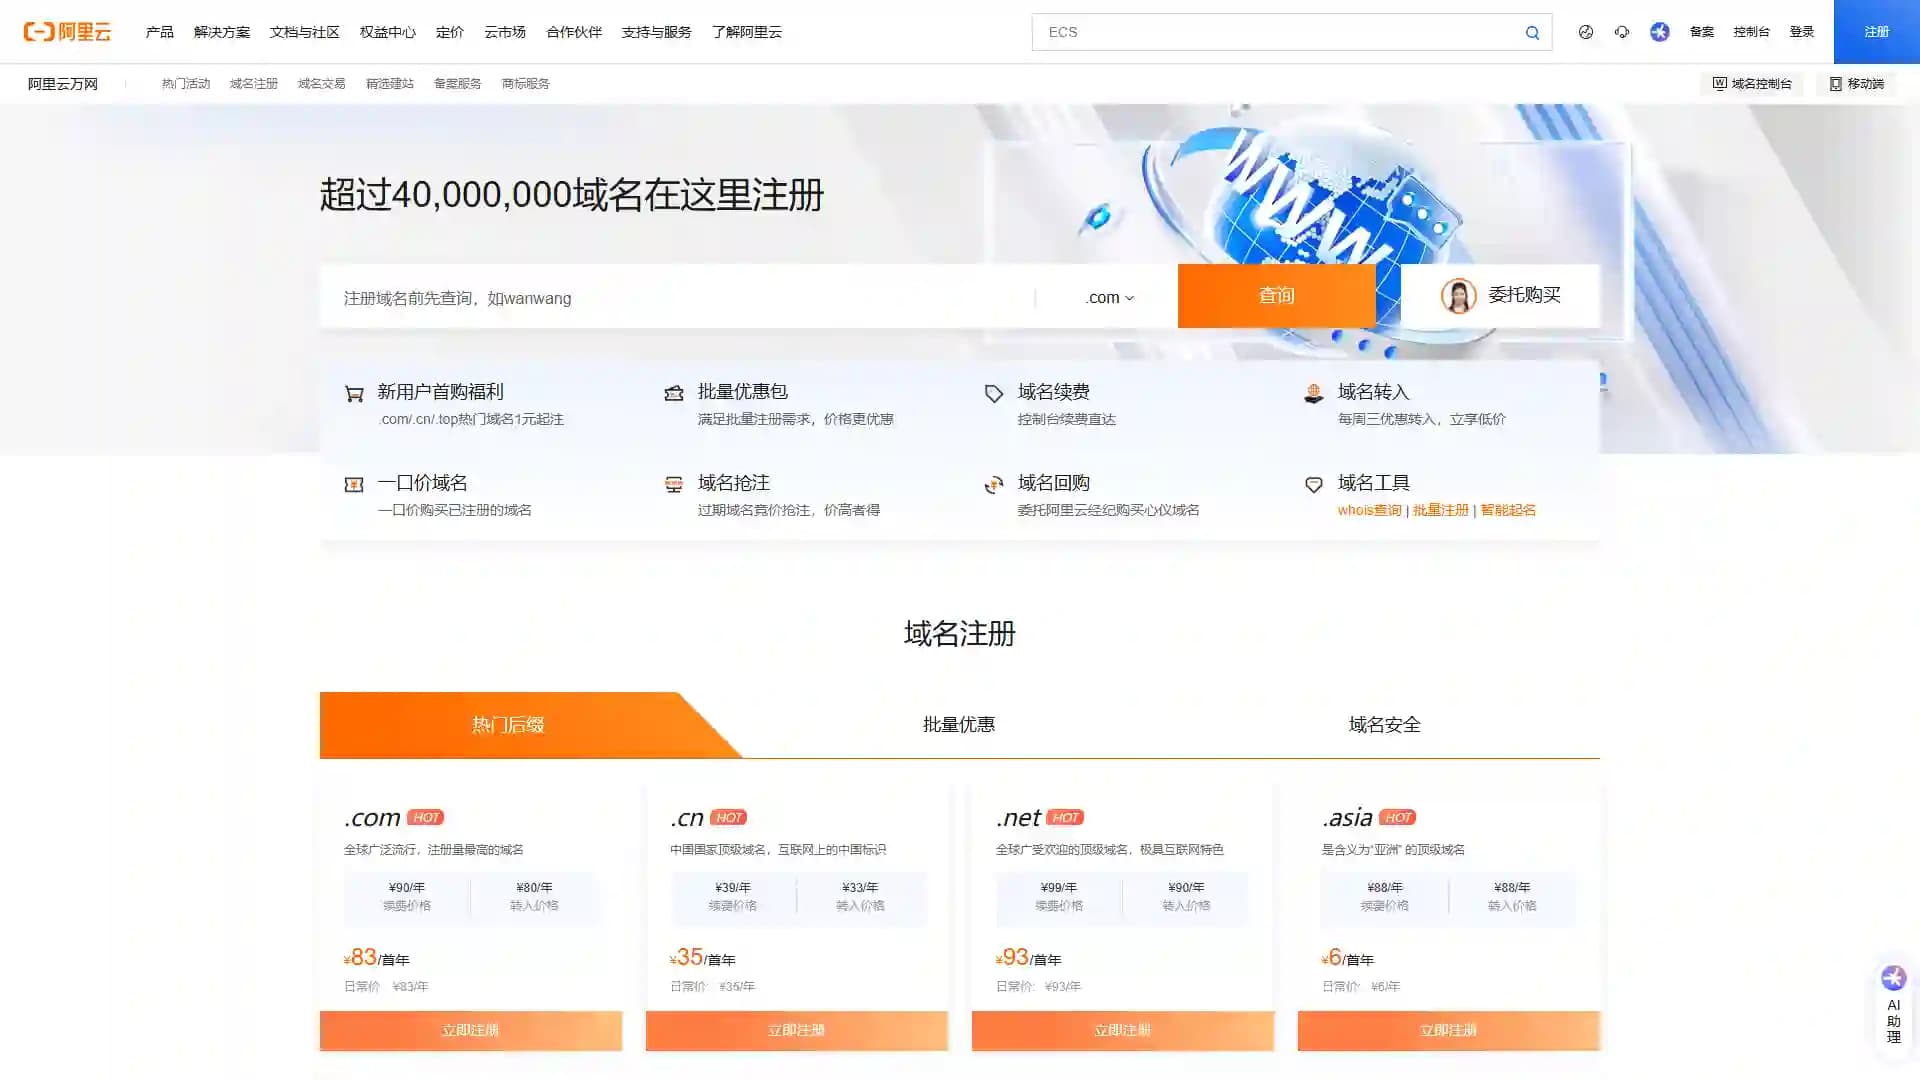Open the 域名回购 entry

click(x=1054, y=483)
